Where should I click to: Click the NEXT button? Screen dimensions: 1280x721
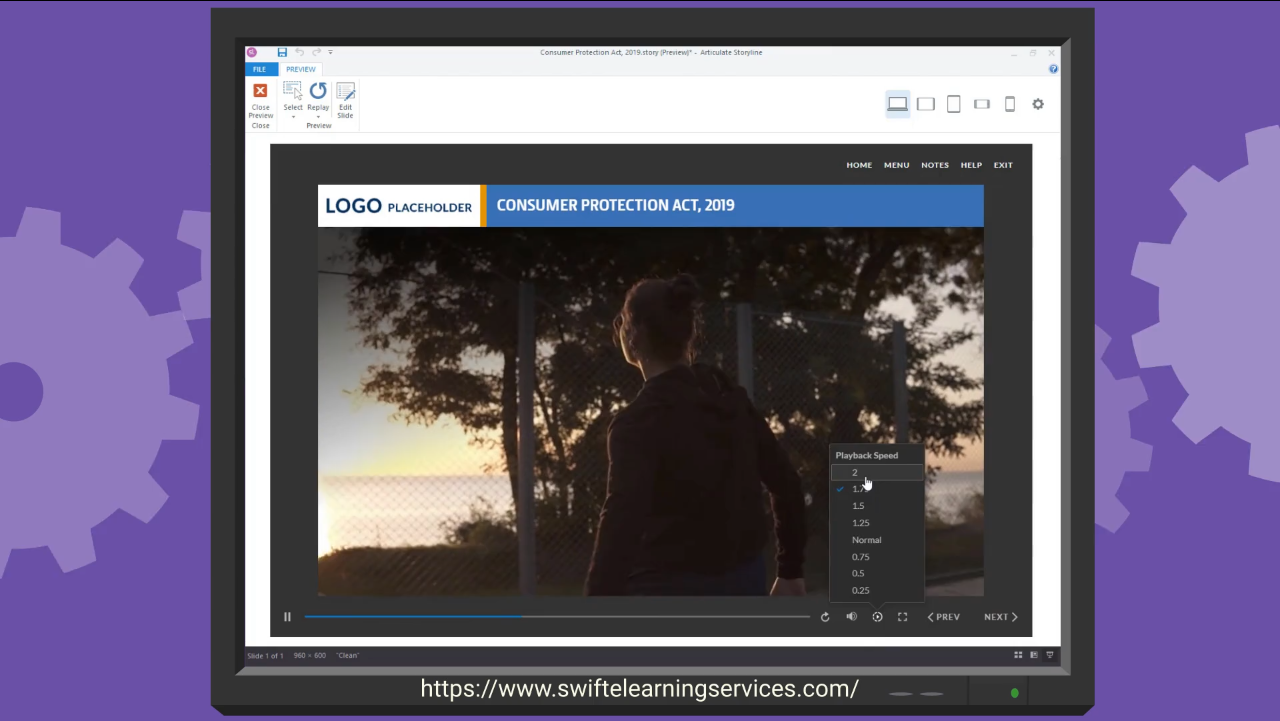[1000, 617]
